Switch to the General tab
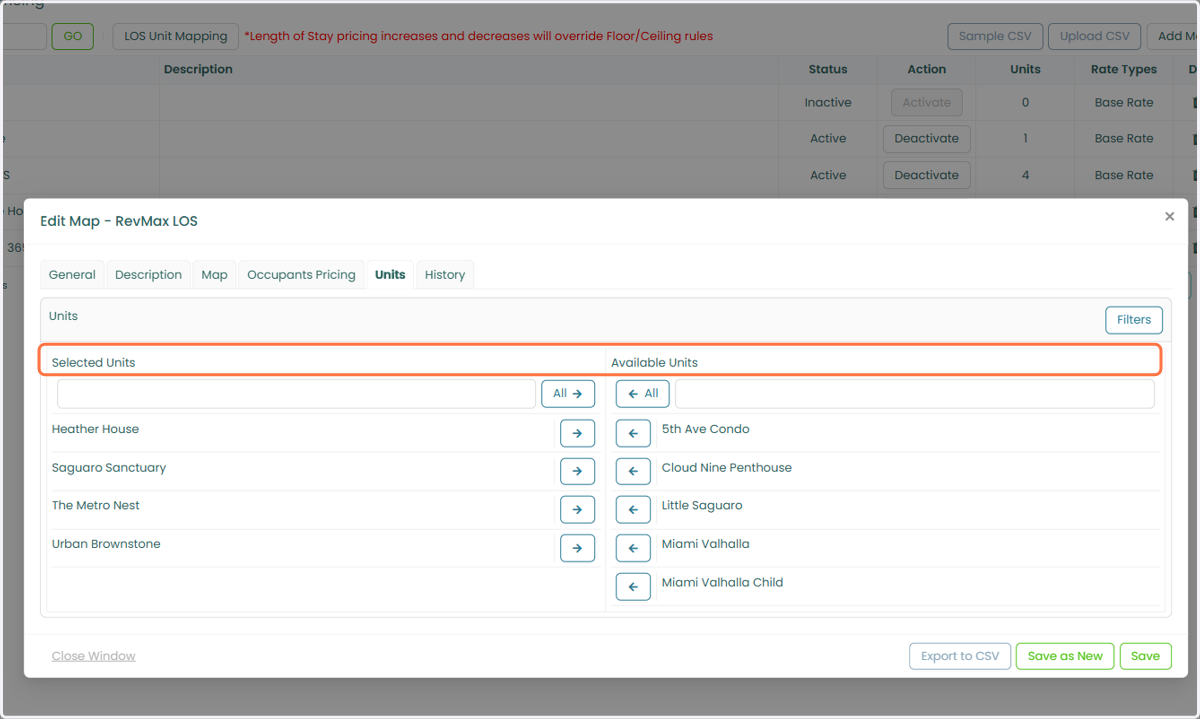1200x719 pixels. point(72,275)
